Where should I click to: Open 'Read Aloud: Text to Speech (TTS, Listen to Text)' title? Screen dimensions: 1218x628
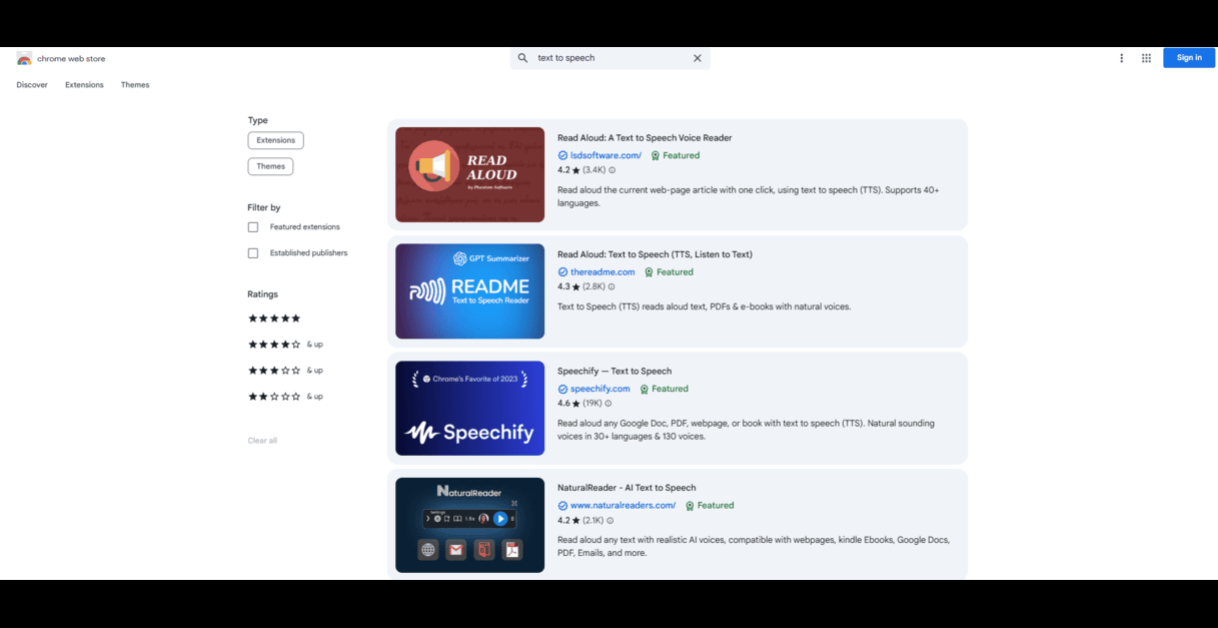point(655,254)
